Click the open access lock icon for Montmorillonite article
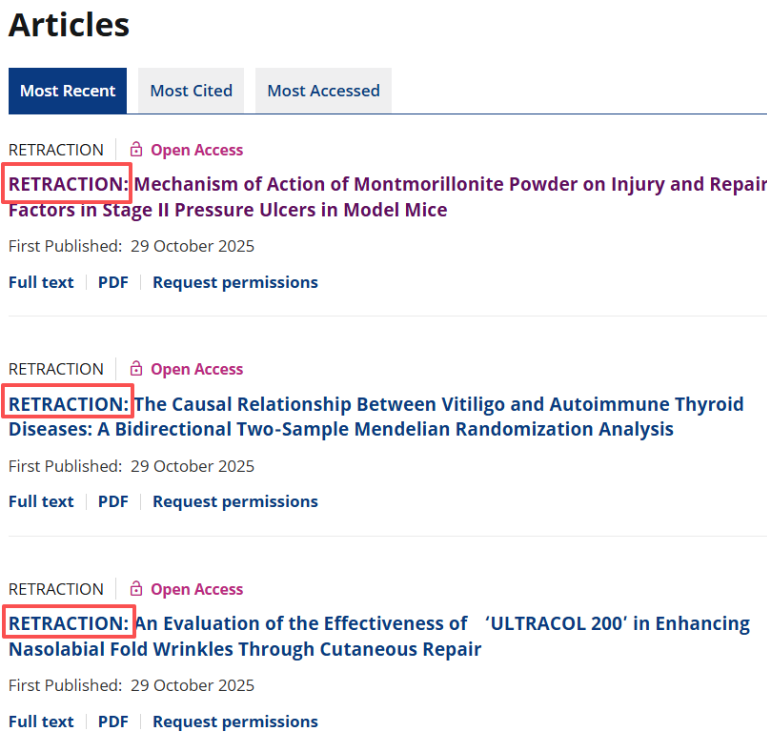 [137, 150]
